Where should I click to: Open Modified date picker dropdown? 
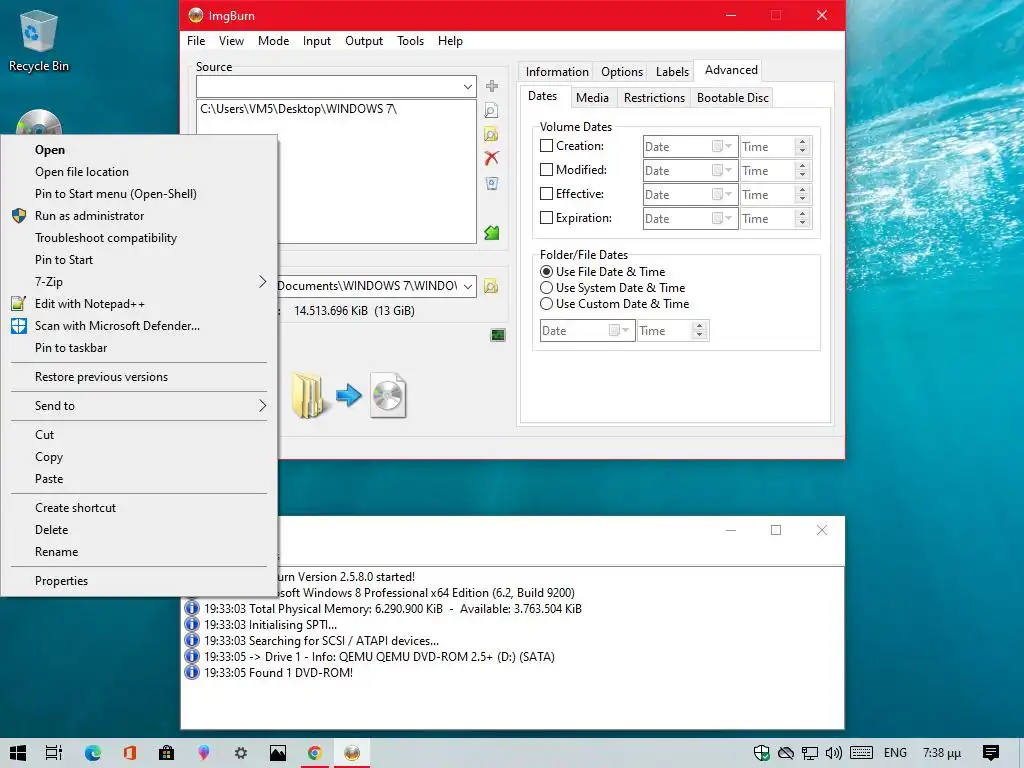tap(722, 170)
